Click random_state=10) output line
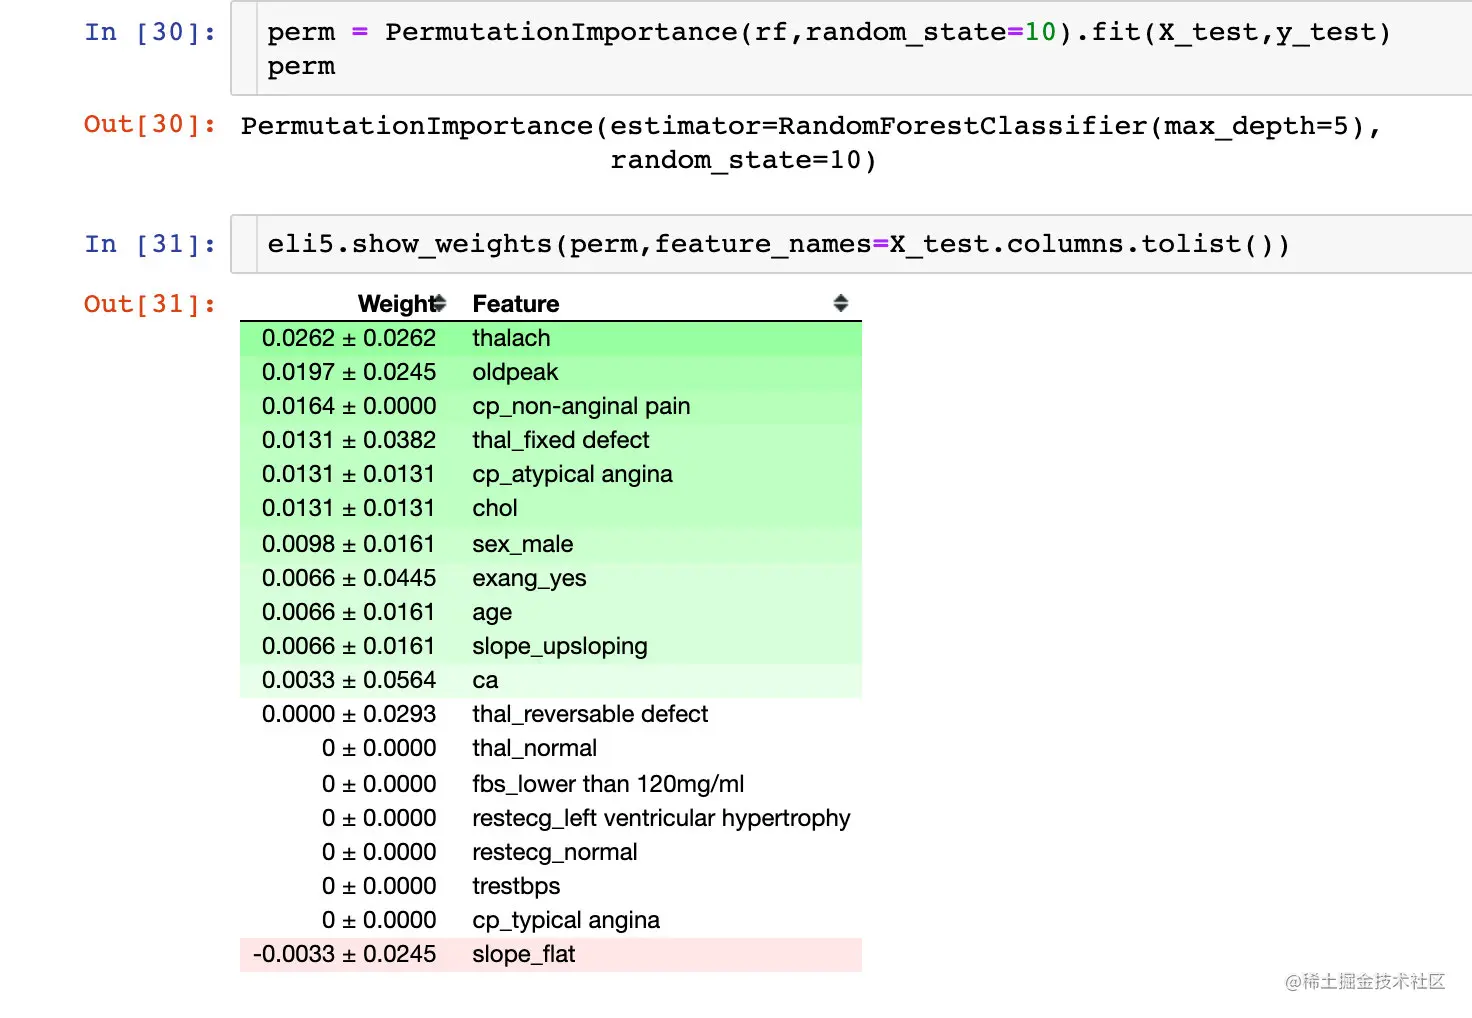1472x1018 pixels. point(743,160)
